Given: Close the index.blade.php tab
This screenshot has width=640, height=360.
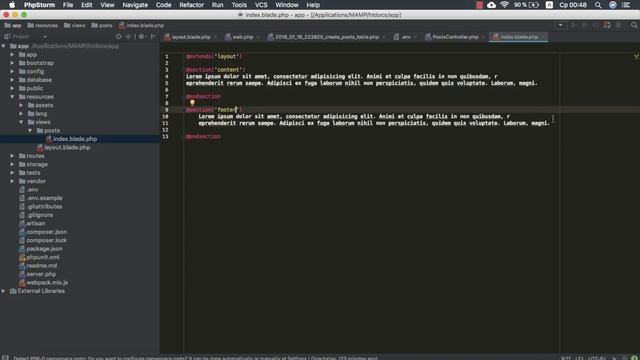Looking at the screenshot, I should click(543, 37).
